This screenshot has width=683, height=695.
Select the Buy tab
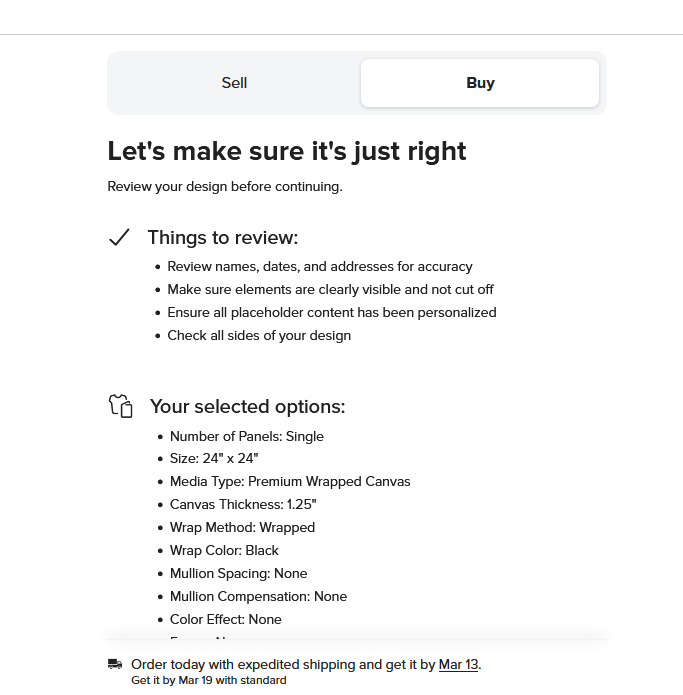point(480,83)
